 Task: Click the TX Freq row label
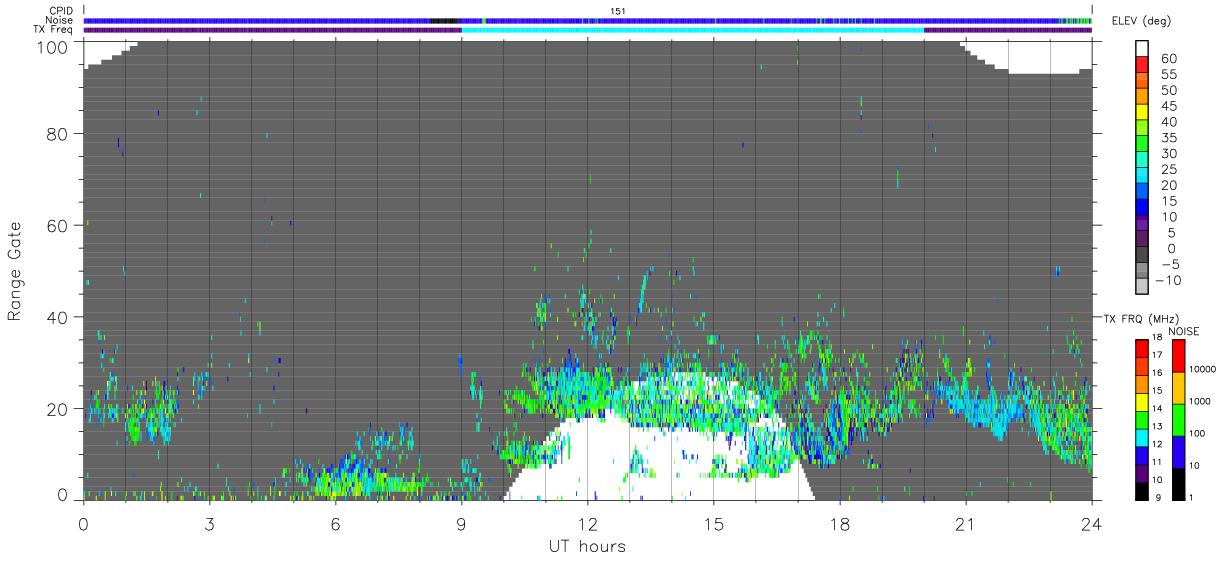tap(54, 29)
